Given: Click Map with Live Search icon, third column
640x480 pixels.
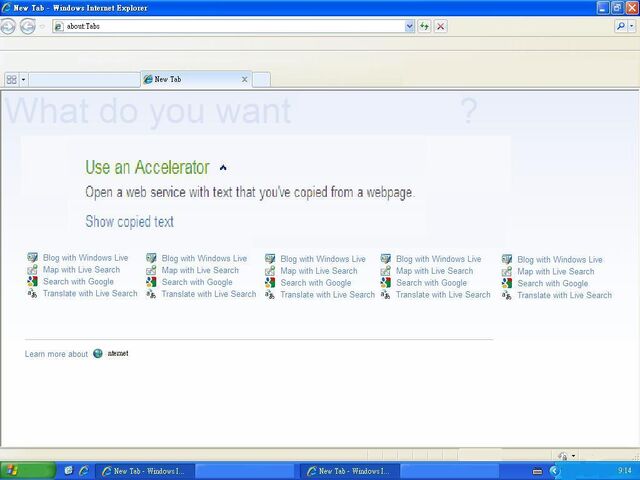Looking at the screenshot, I should [x=270, y=271].
